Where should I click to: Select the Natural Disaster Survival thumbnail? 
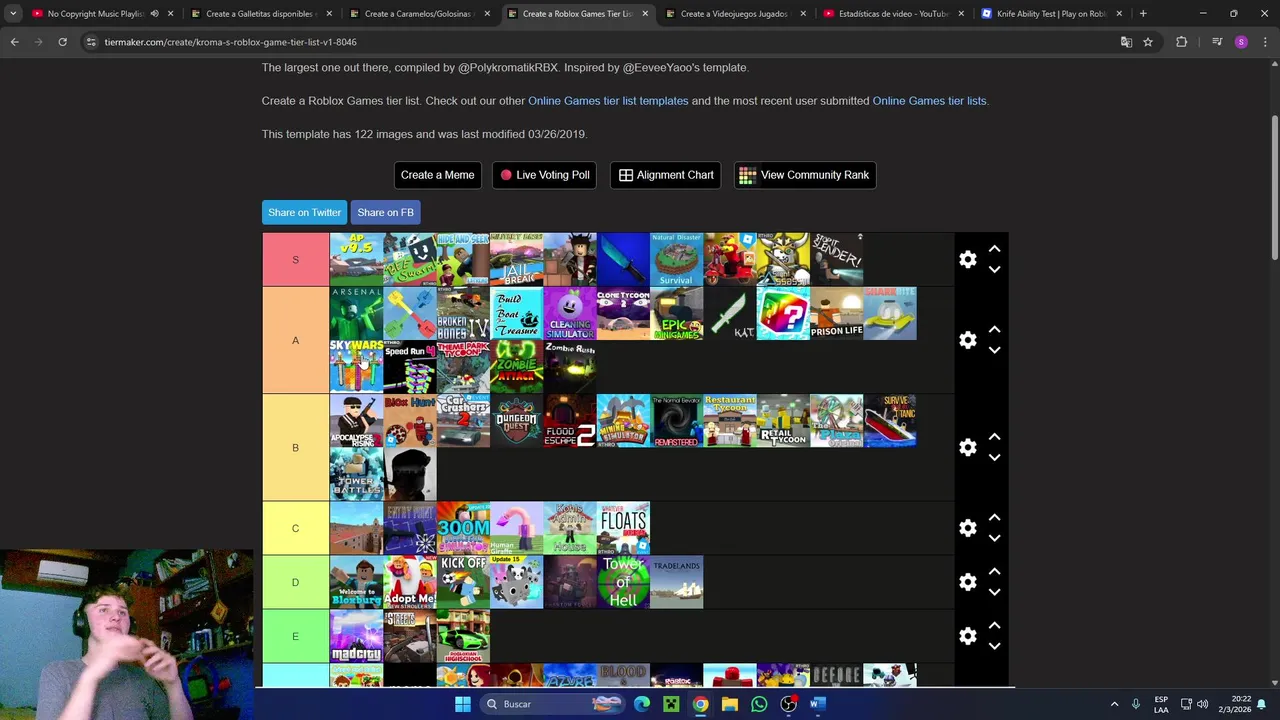tap(677, 259)
